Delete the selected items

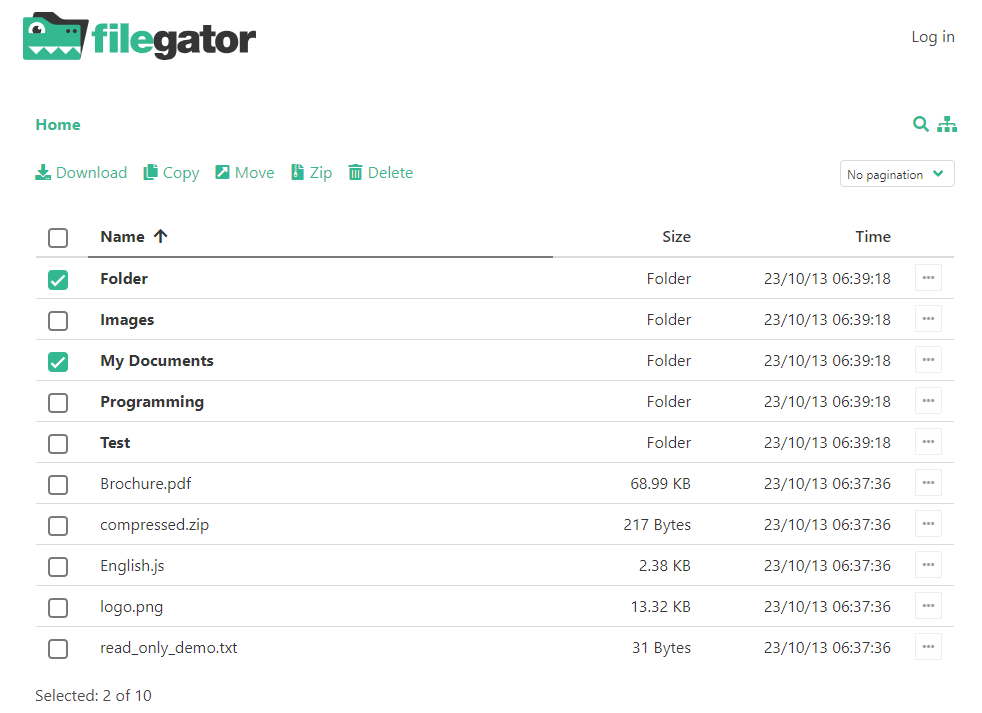[380, 173]
